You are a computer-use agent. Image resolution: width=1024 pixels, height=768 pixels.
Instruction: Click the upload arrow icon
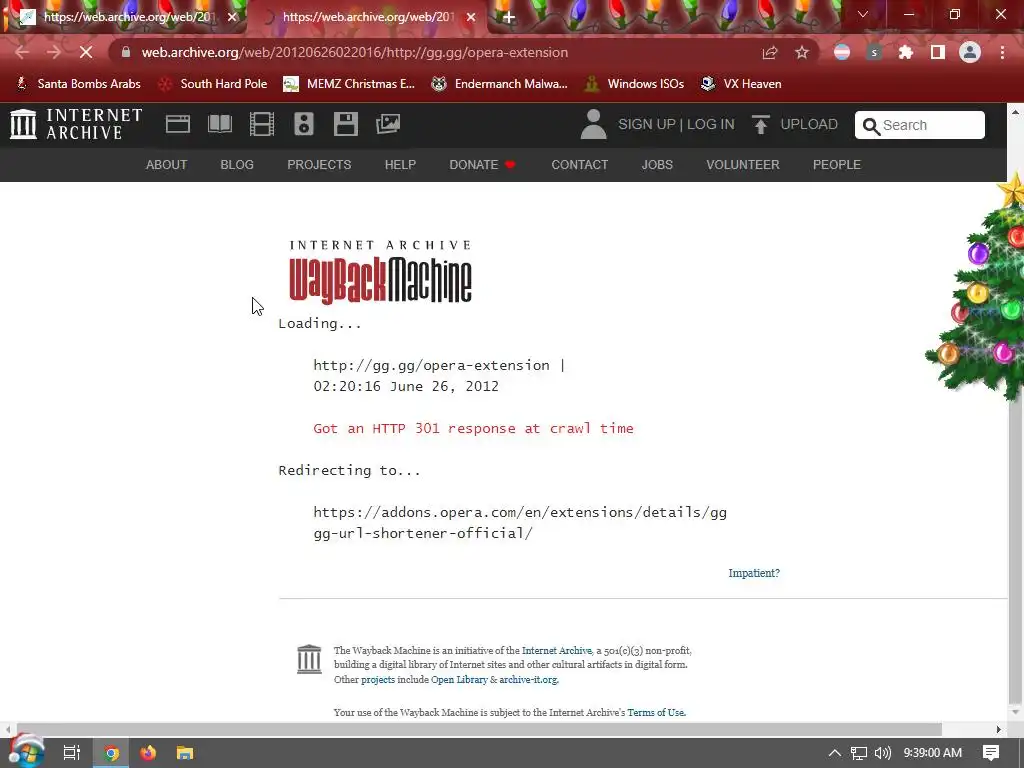[760, 124]
